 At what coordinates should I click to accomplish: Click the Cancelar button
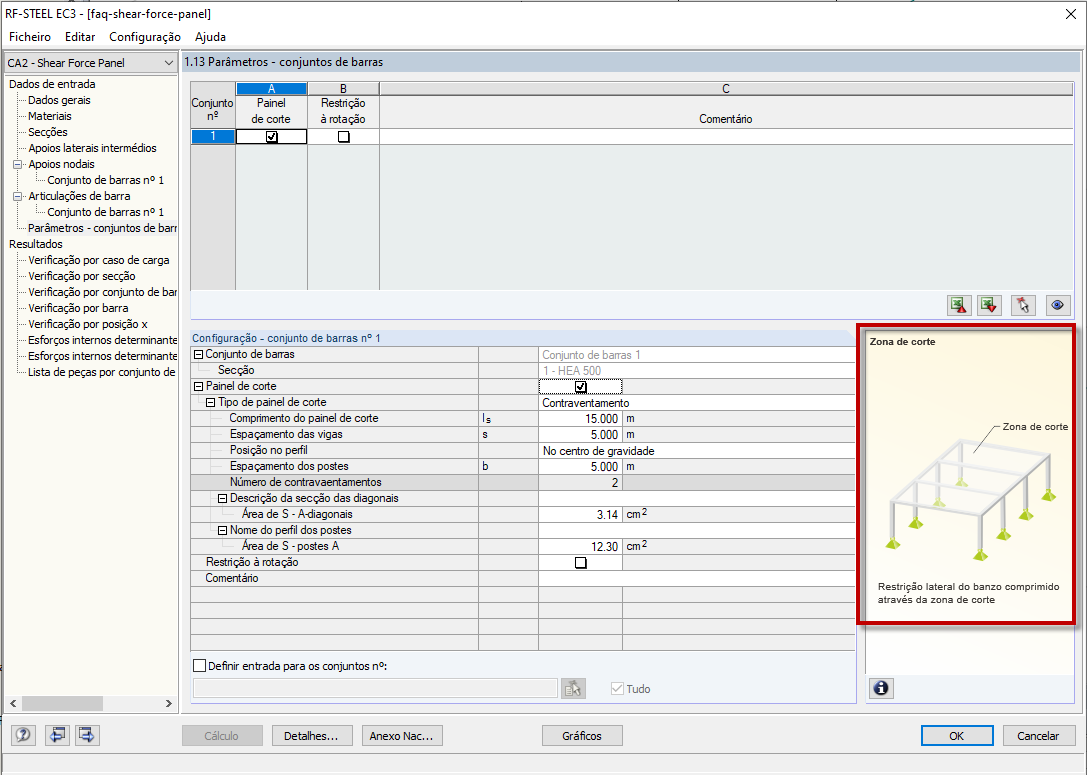(x=1038, y=735)
